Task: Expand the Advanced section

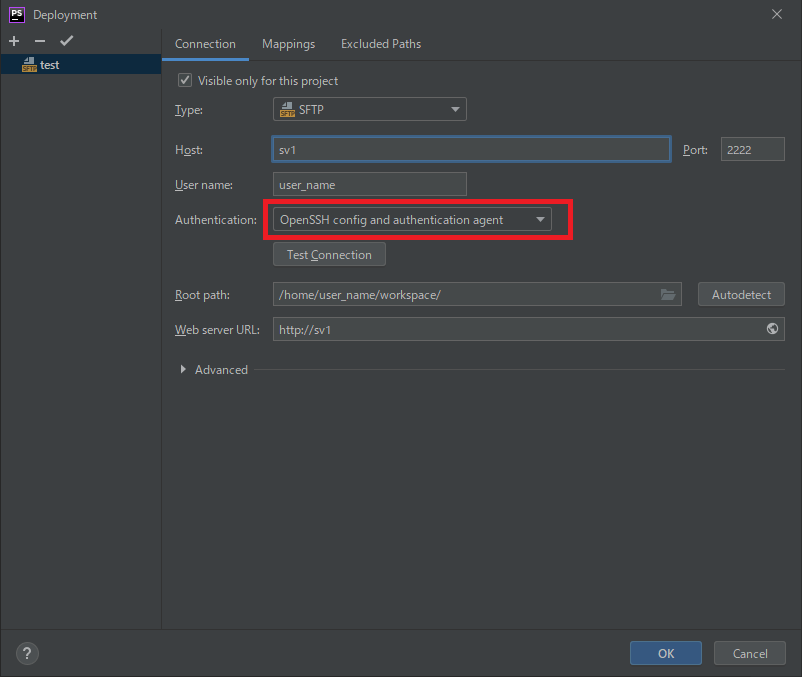Action: tap(183, 369)
